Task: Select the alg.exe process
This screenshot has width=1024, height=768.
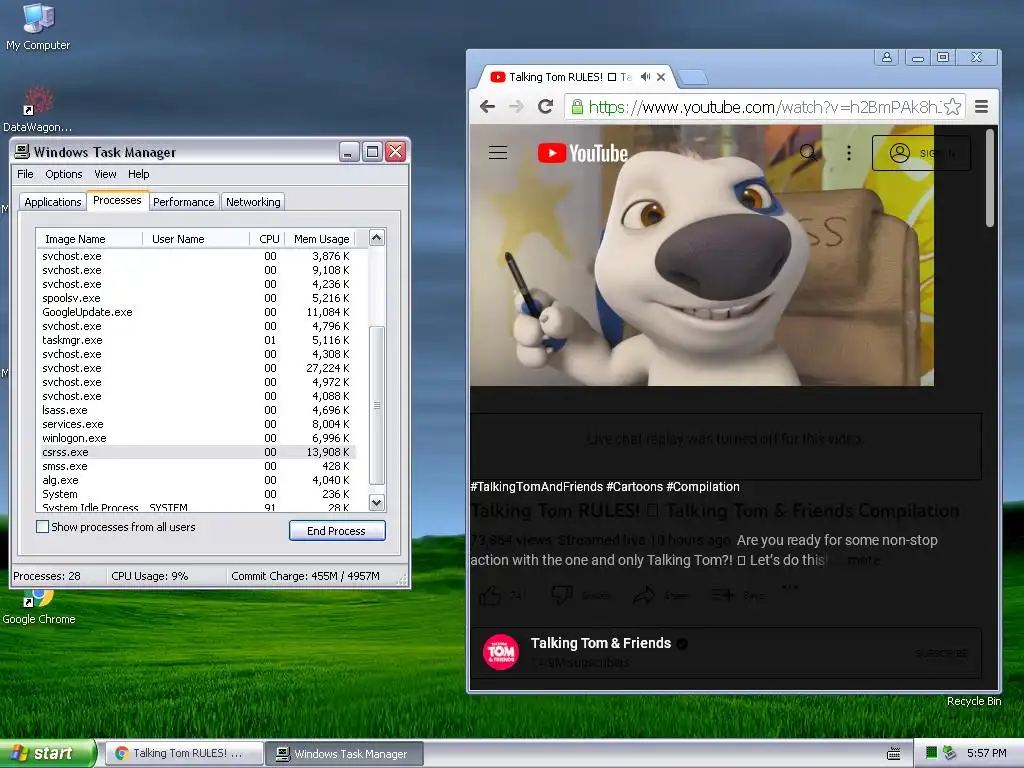Action: 196,480
